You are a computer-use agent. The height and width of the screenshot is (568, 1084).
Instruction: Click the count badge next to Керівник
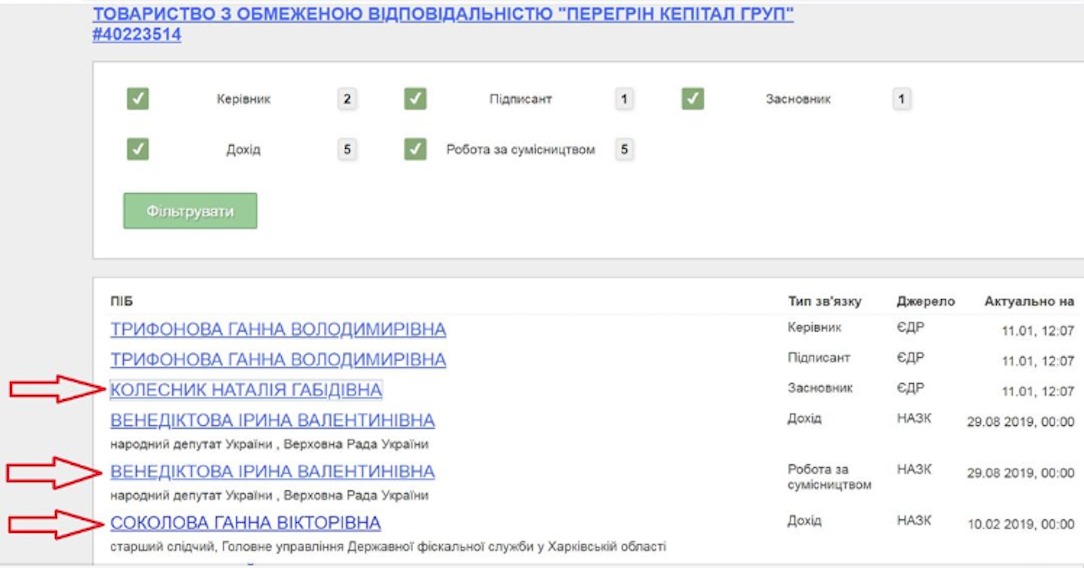tap(347, 99)
